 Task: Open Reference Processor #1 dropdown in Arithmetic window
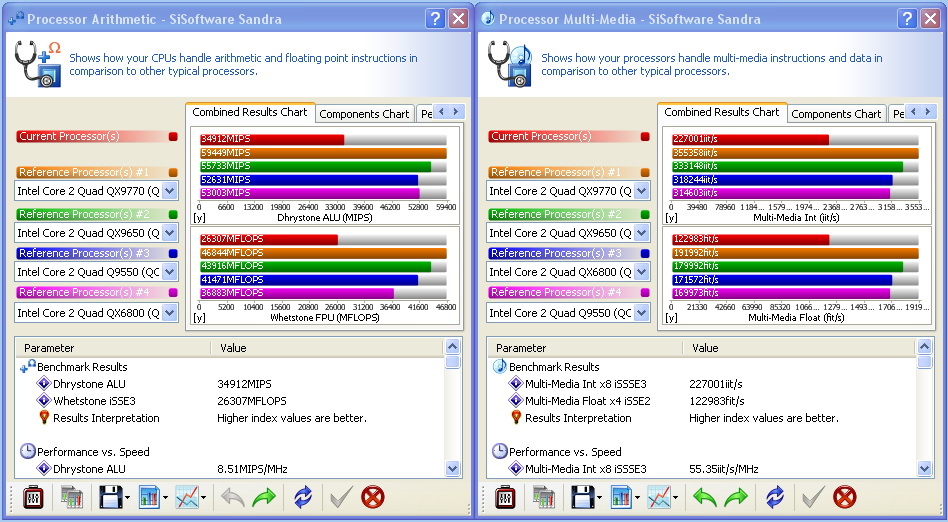170,191
